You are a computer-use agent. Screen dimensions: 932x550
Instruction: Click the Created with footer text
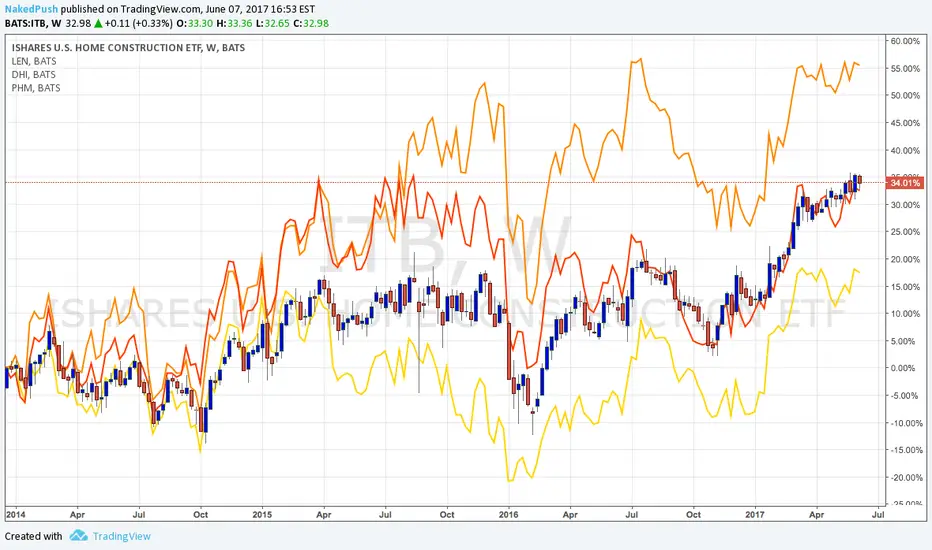[33, 536]
